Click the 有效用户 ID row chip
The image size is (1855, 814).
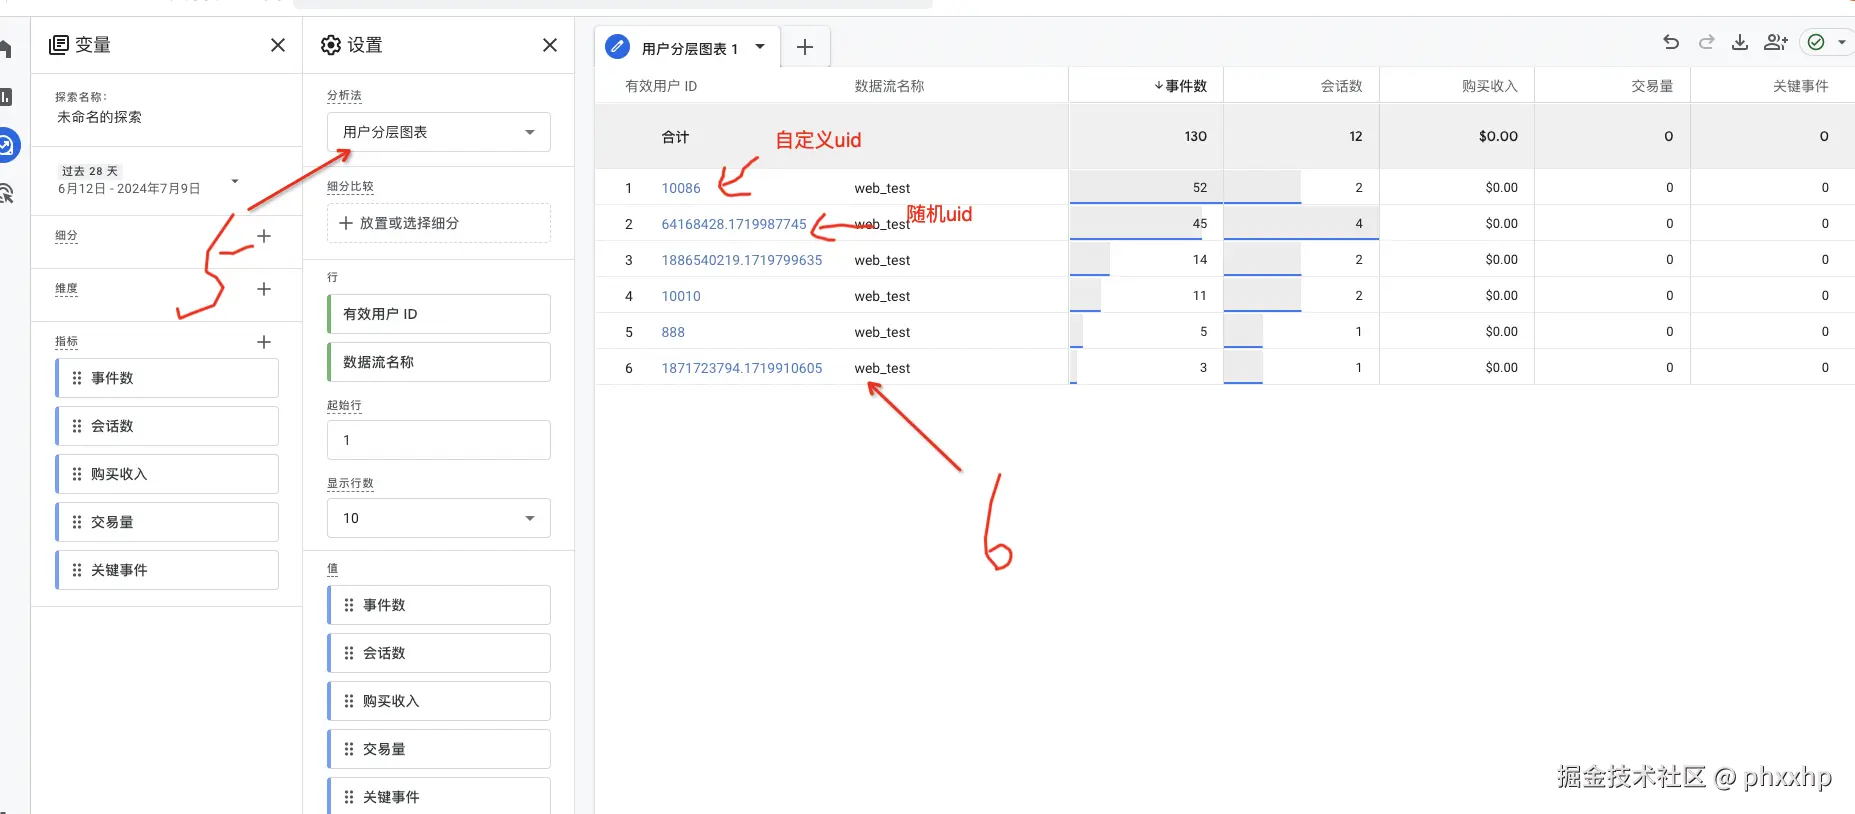tap(439, 314)
